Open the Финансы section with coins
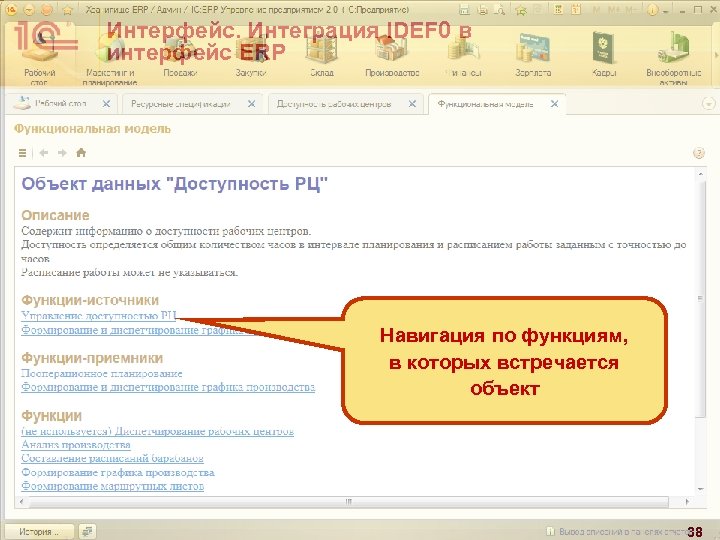The image size is (720, 540). pyautogui.click(x=463, y=55)
